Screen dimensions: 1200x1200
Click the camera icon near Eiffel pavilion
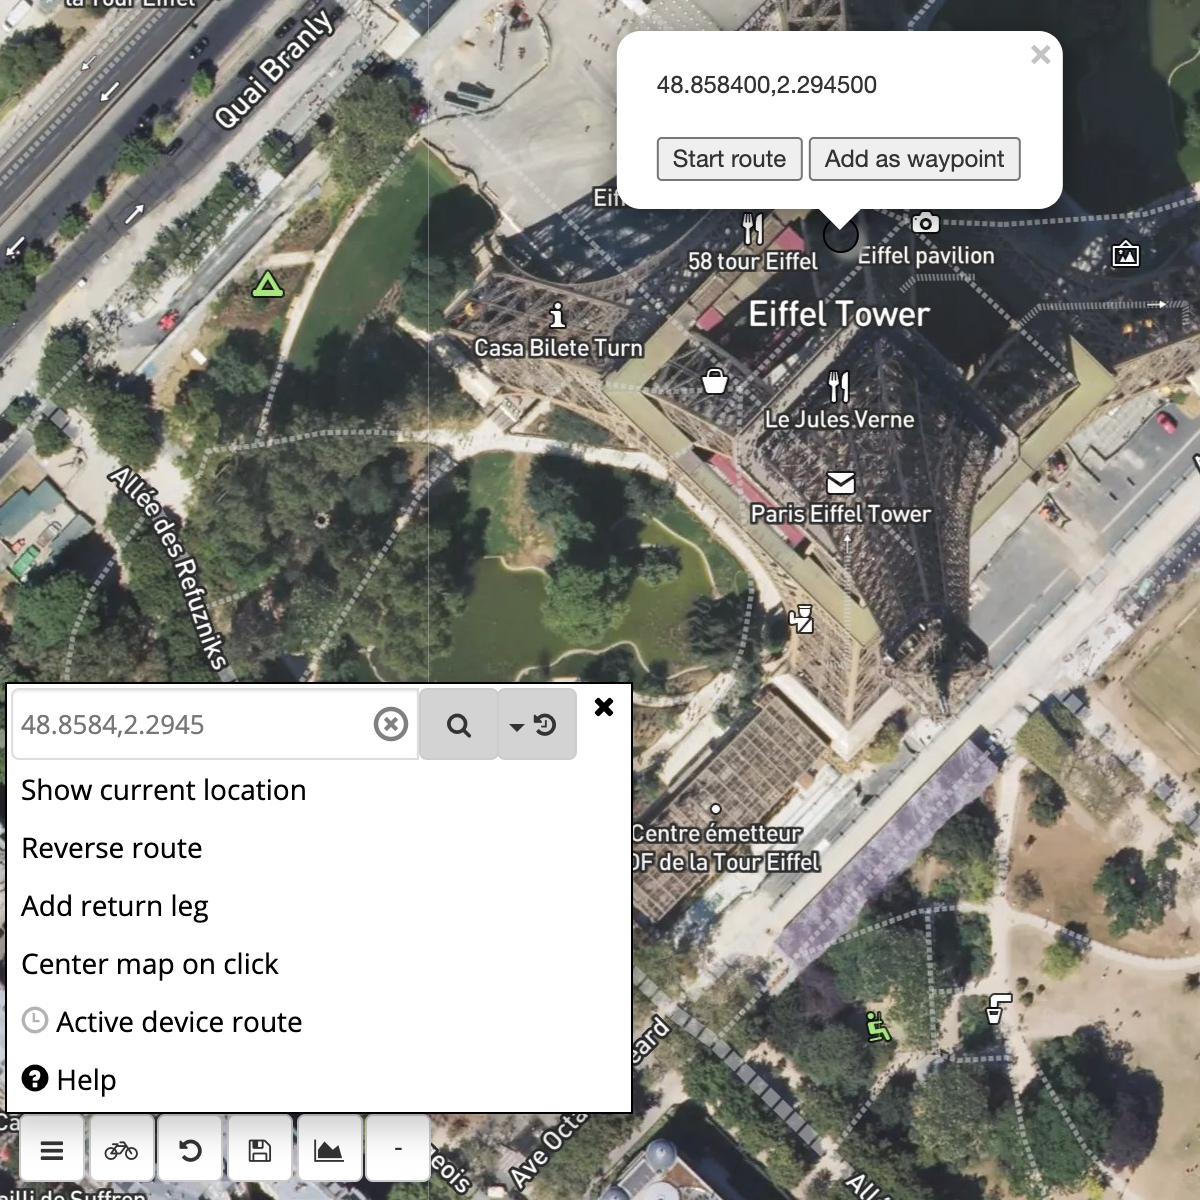pos(925,222)
